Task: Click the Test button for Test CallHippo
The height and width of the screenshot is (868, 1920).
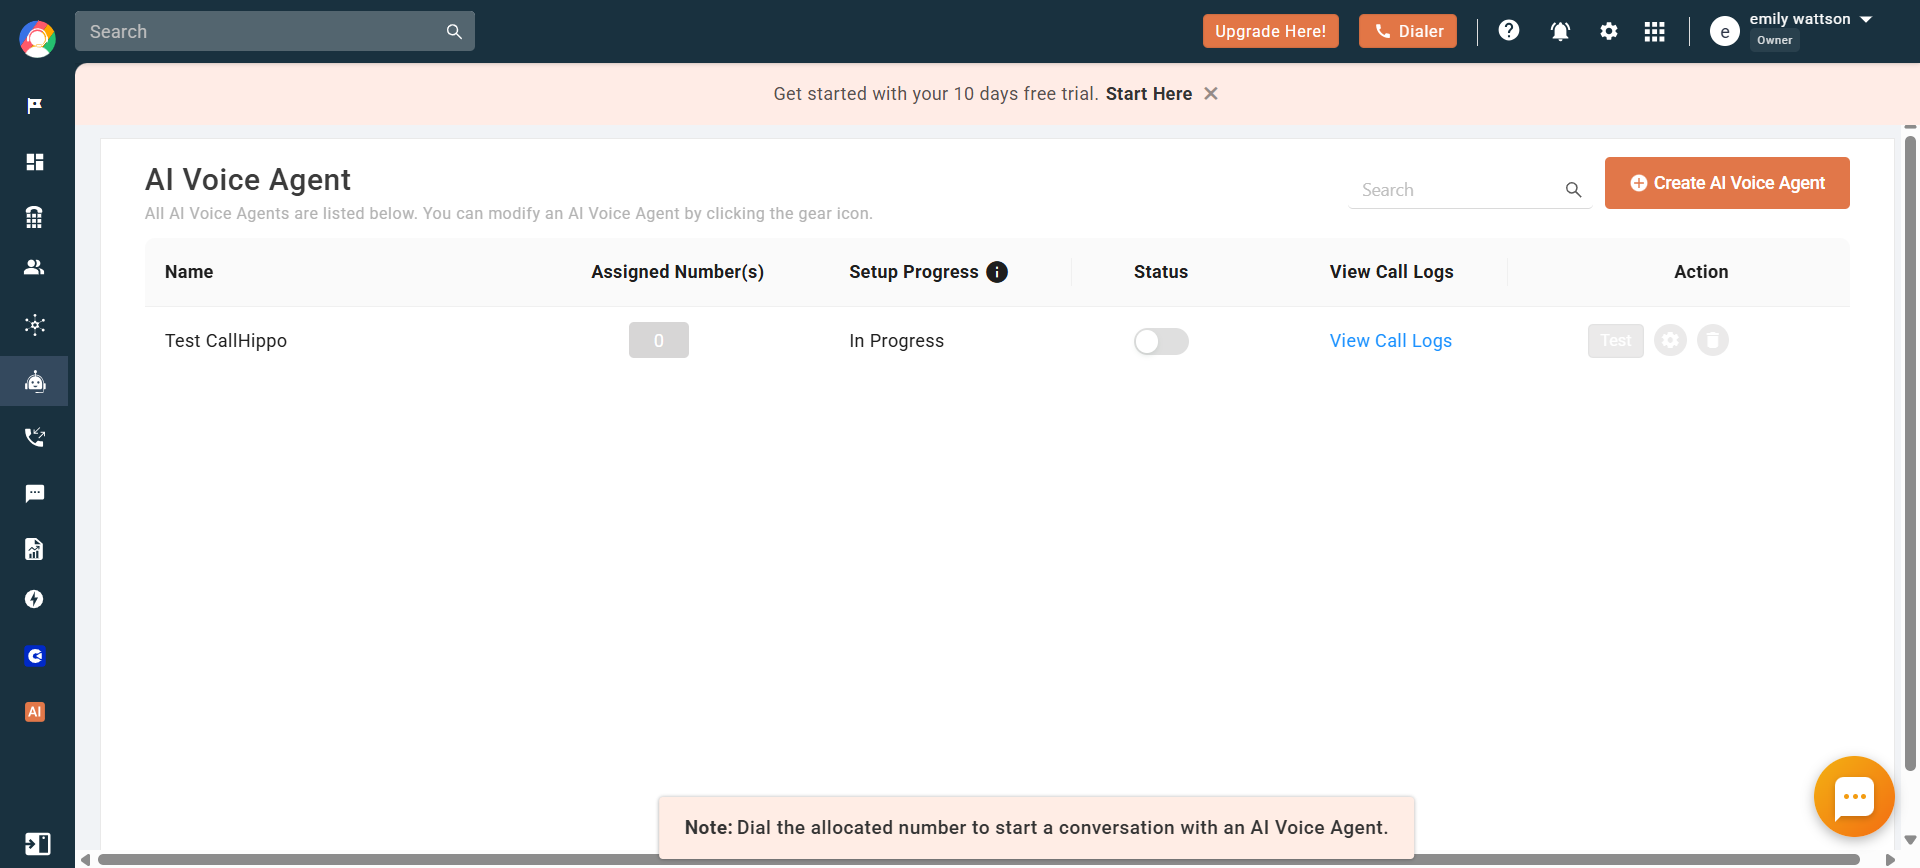Action: [1616, 341]
